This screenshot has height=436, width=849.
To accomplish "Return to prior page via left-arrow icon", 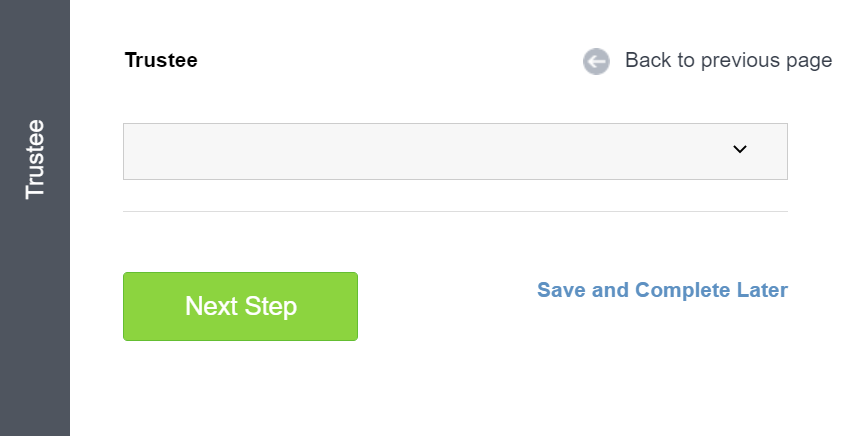I will point(596,61).
